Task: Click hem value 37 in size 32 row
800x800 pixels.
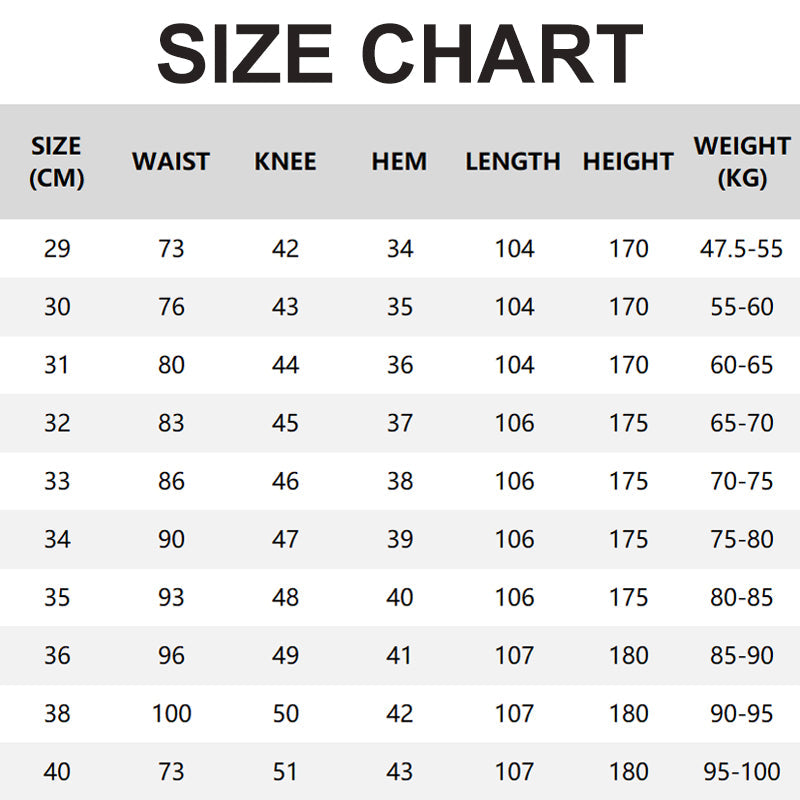Action: pos(399,423)
